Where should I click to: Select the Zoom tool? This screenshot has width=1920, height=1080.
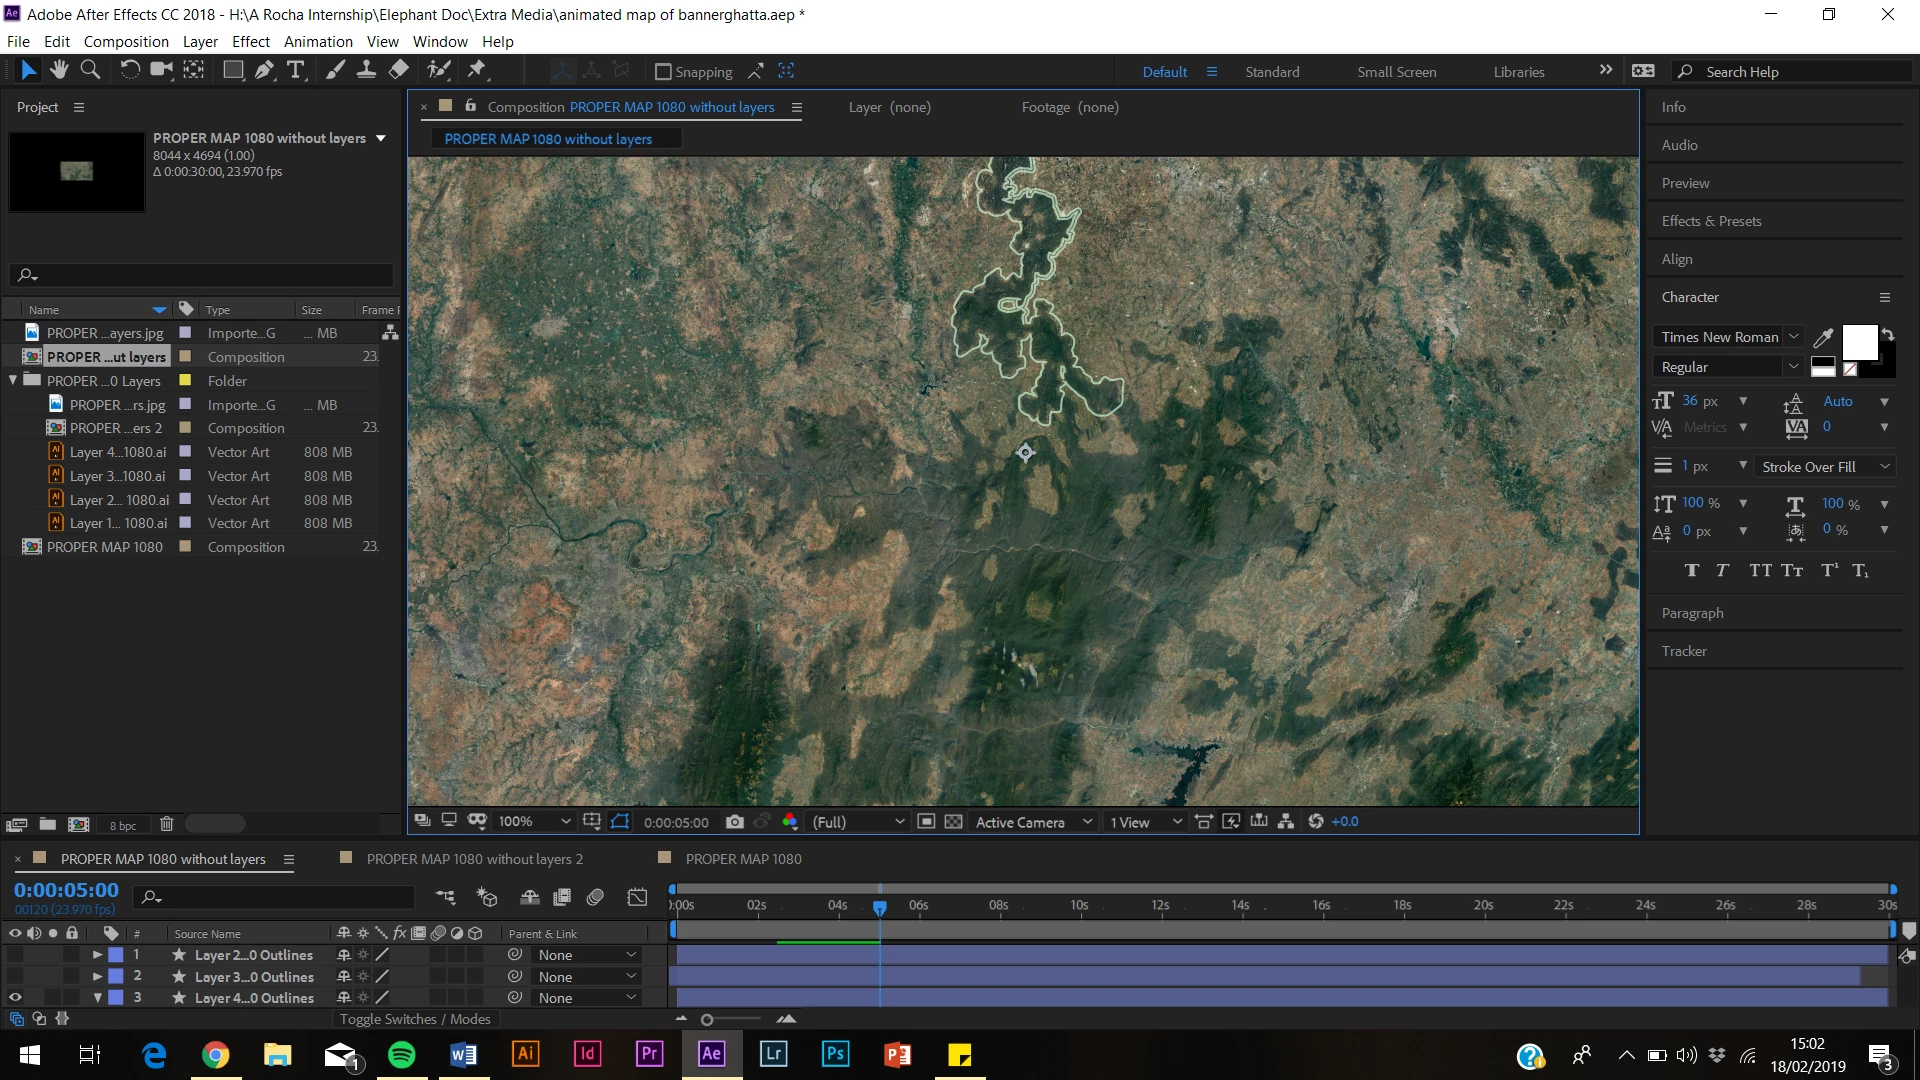pyautogui.click(x=90, y=70)
